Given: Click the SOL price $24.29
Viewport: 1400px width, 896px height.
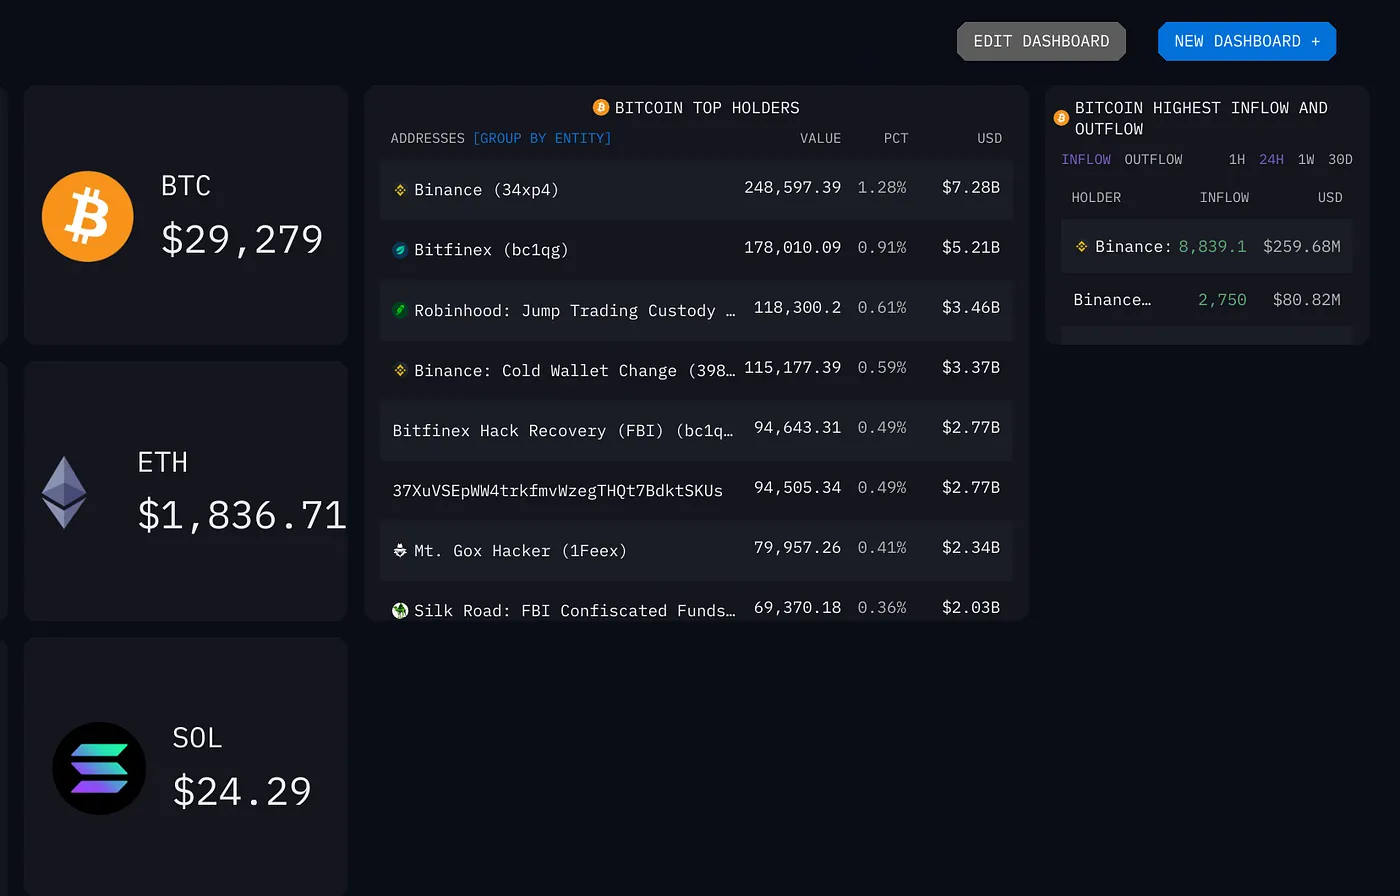Looking at the screenshot, I should pos(242,791).
